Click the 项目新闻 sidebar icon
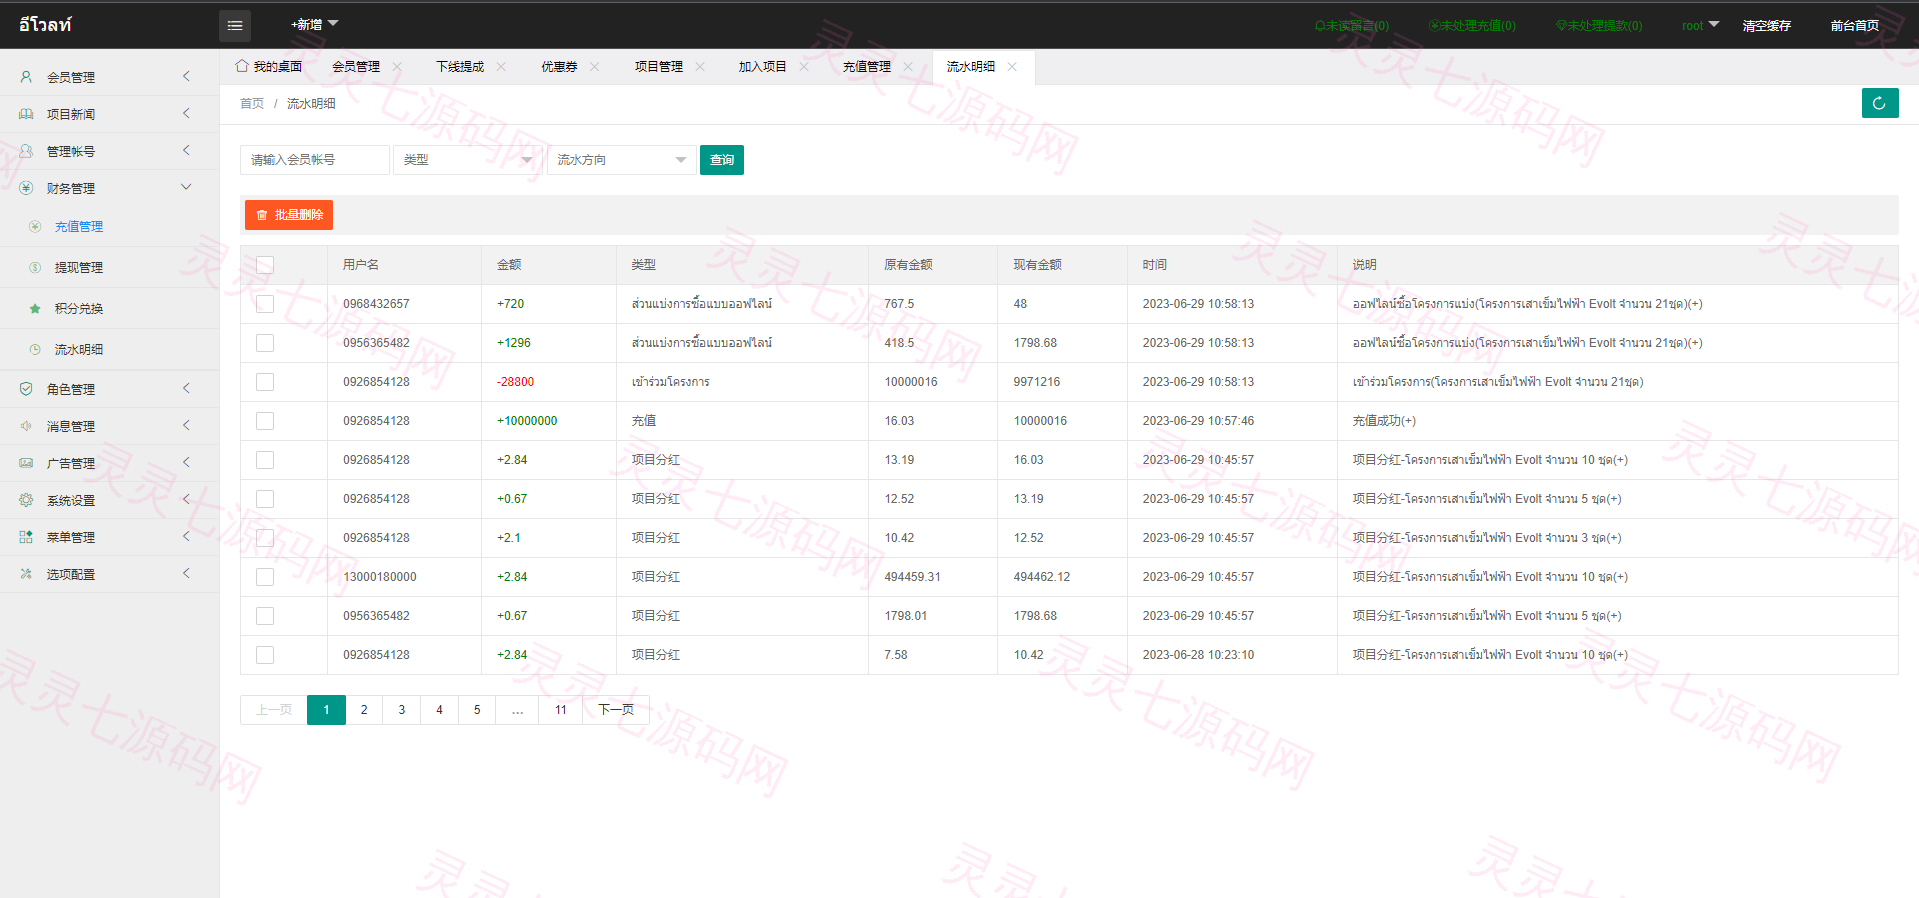Screen dimensions: 1919x898 coord(26,114)
